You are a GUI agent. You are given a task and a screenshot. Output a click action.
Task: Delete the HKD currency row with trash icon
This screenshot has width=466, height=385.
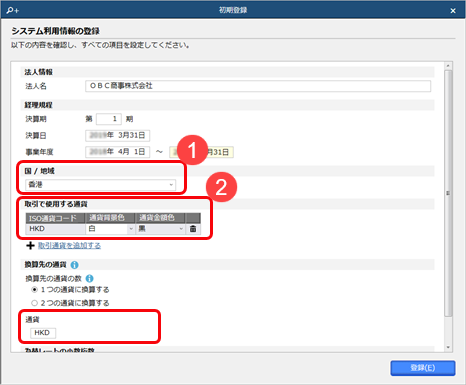(x=193, y=229)
